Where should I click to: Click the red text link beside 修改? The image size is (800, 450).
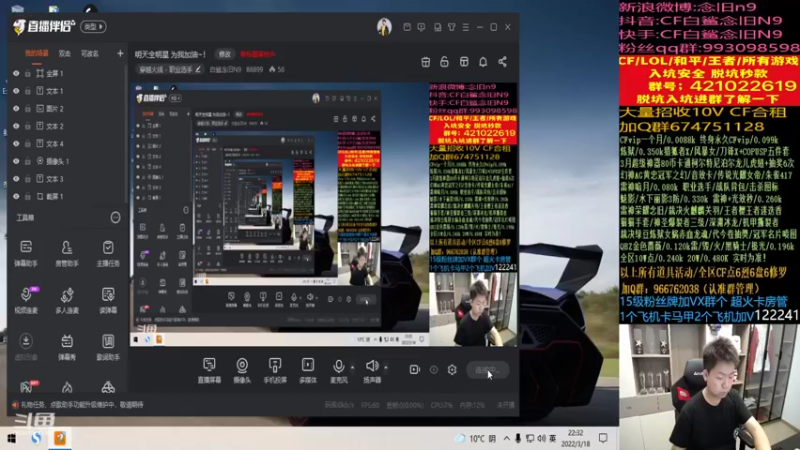click(x=258, y=54)
